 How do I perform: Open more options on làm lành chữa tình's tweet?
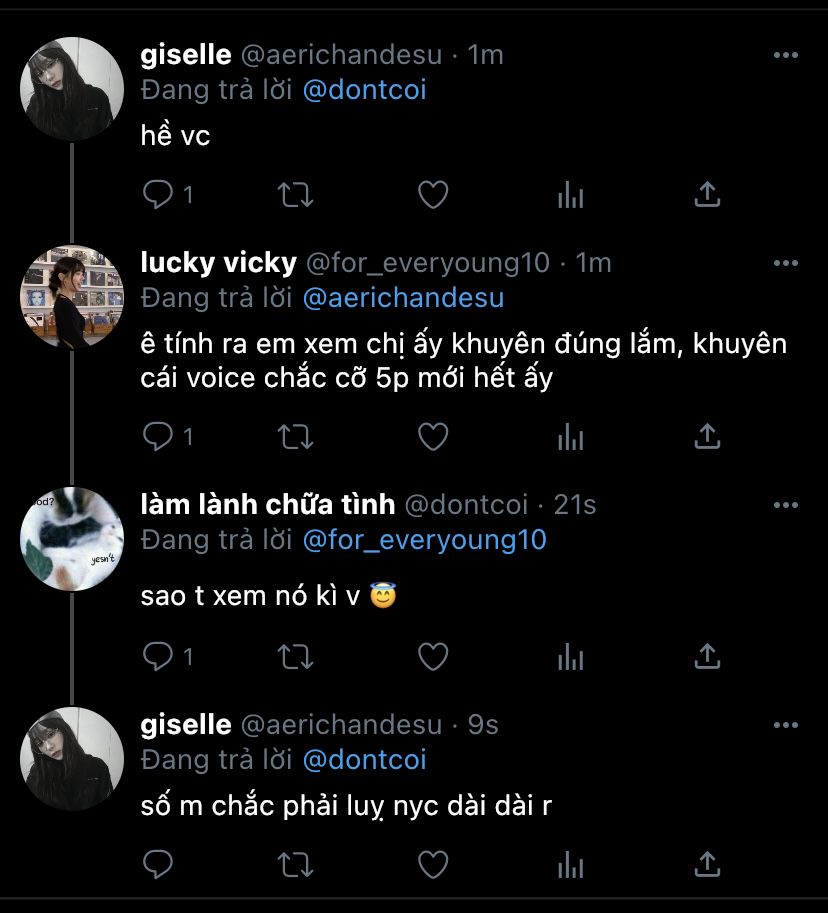click(786, 505)
